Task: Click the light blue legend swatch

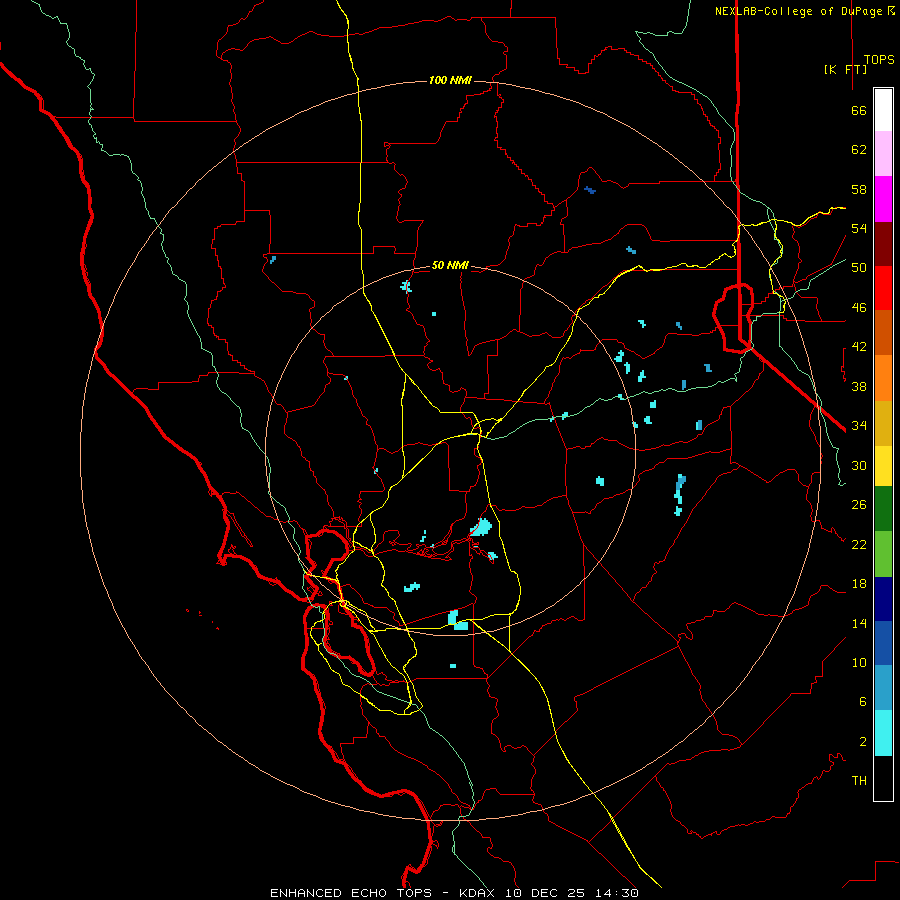Action: 883,688
